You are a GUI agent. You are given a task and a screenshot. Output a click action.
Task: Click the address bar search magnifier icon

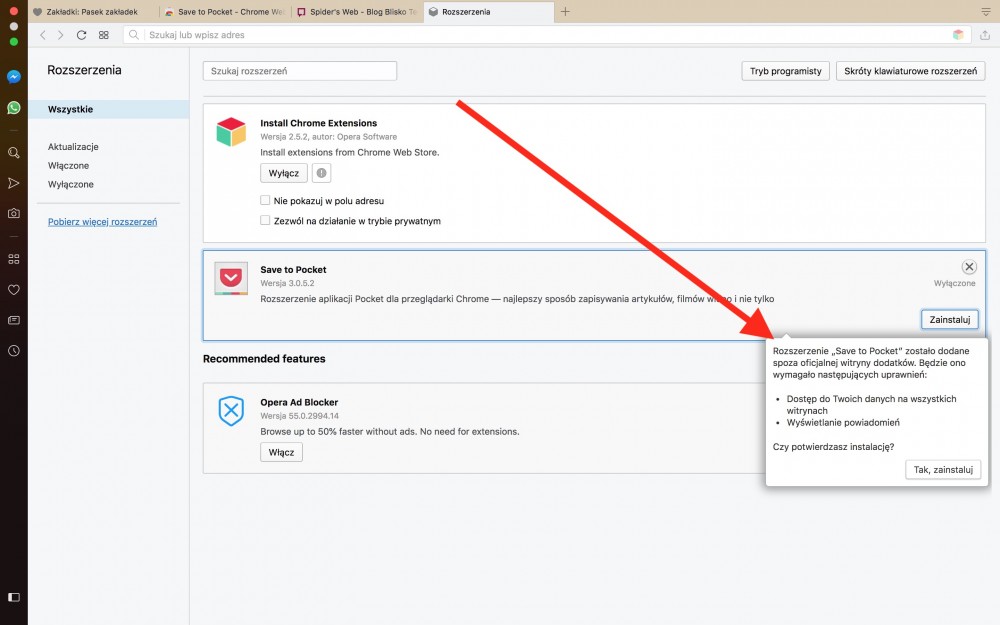point(134,35)
